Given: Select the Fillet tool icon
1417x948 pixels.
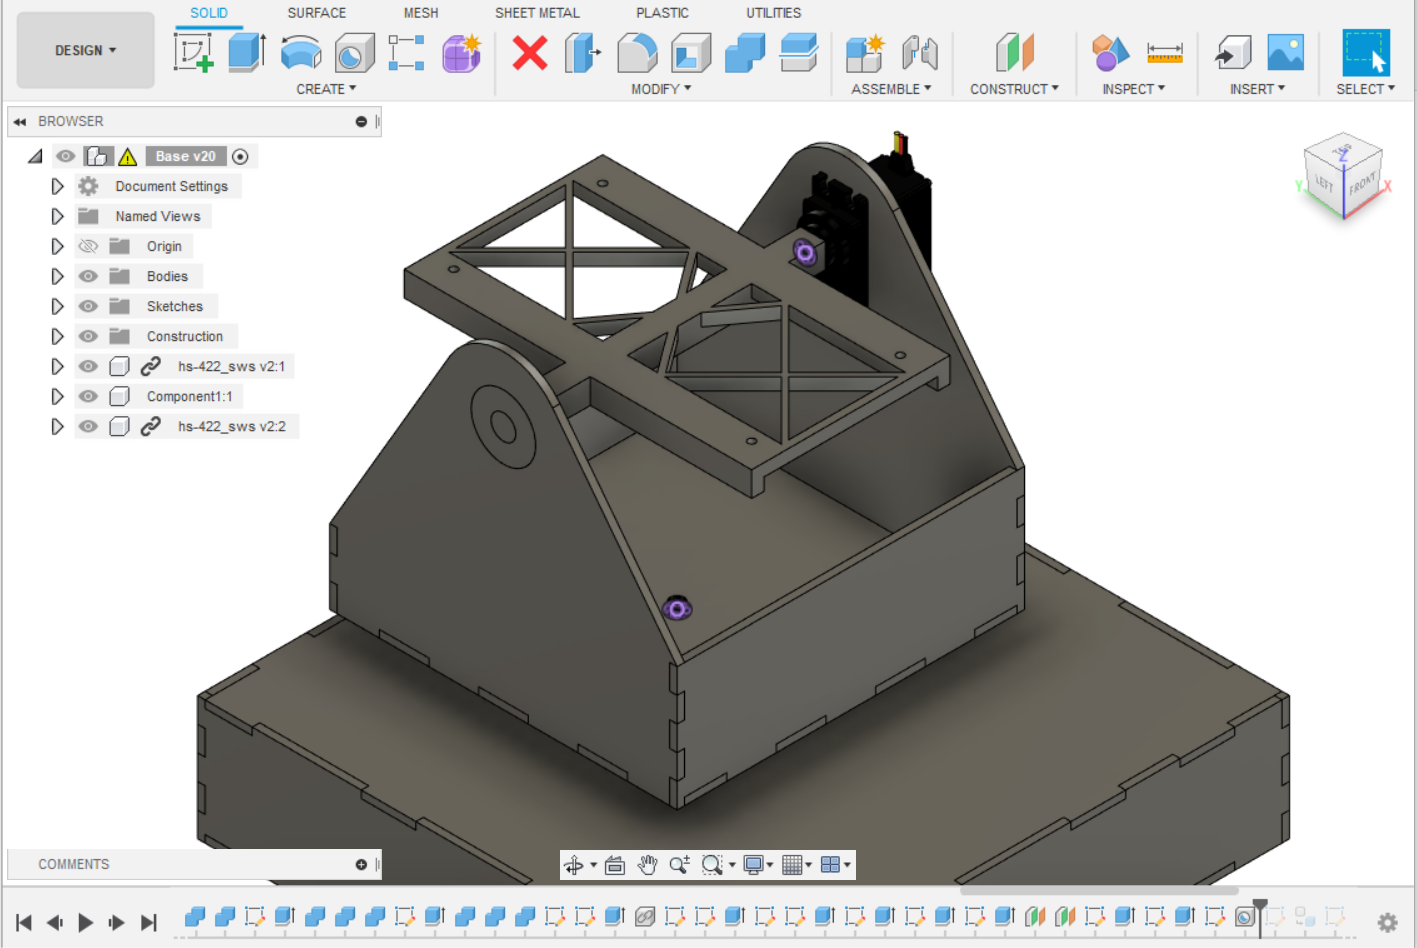Looking at the screenshot, I should tap(637, 52).
